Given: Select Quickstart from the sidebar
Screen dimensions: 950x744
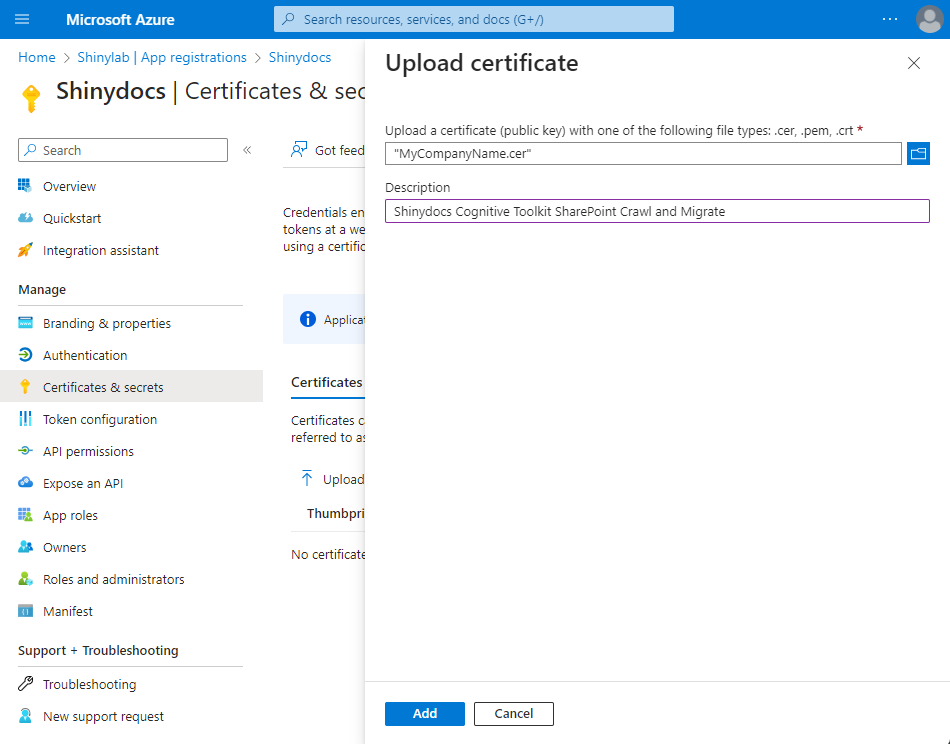Looking at the screenshot, I should pos(71,218).
